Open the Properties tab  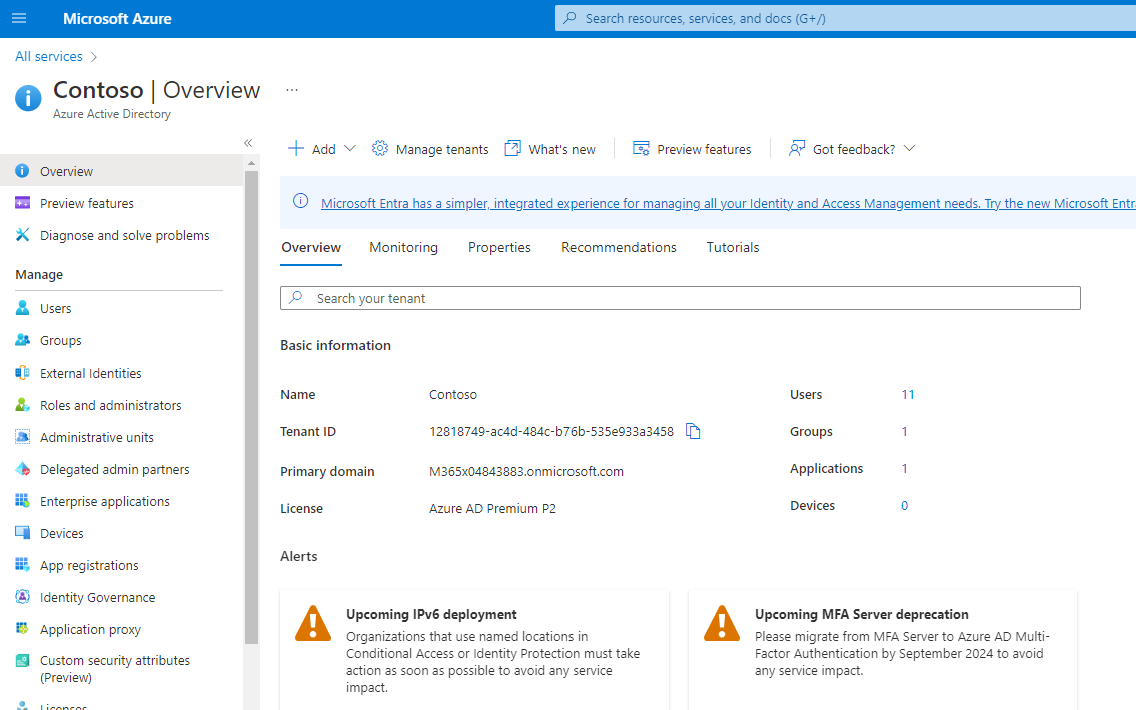click(x=499, y=248)
